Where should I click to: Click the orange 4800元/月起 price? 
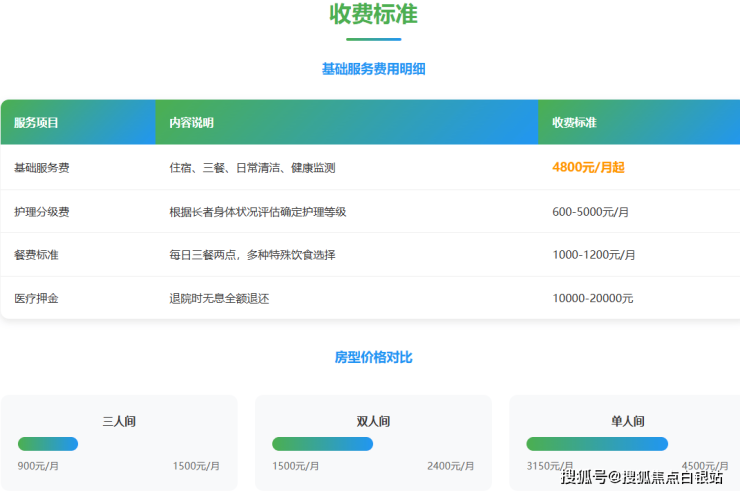pyautogui.click(x=588, y=168)
